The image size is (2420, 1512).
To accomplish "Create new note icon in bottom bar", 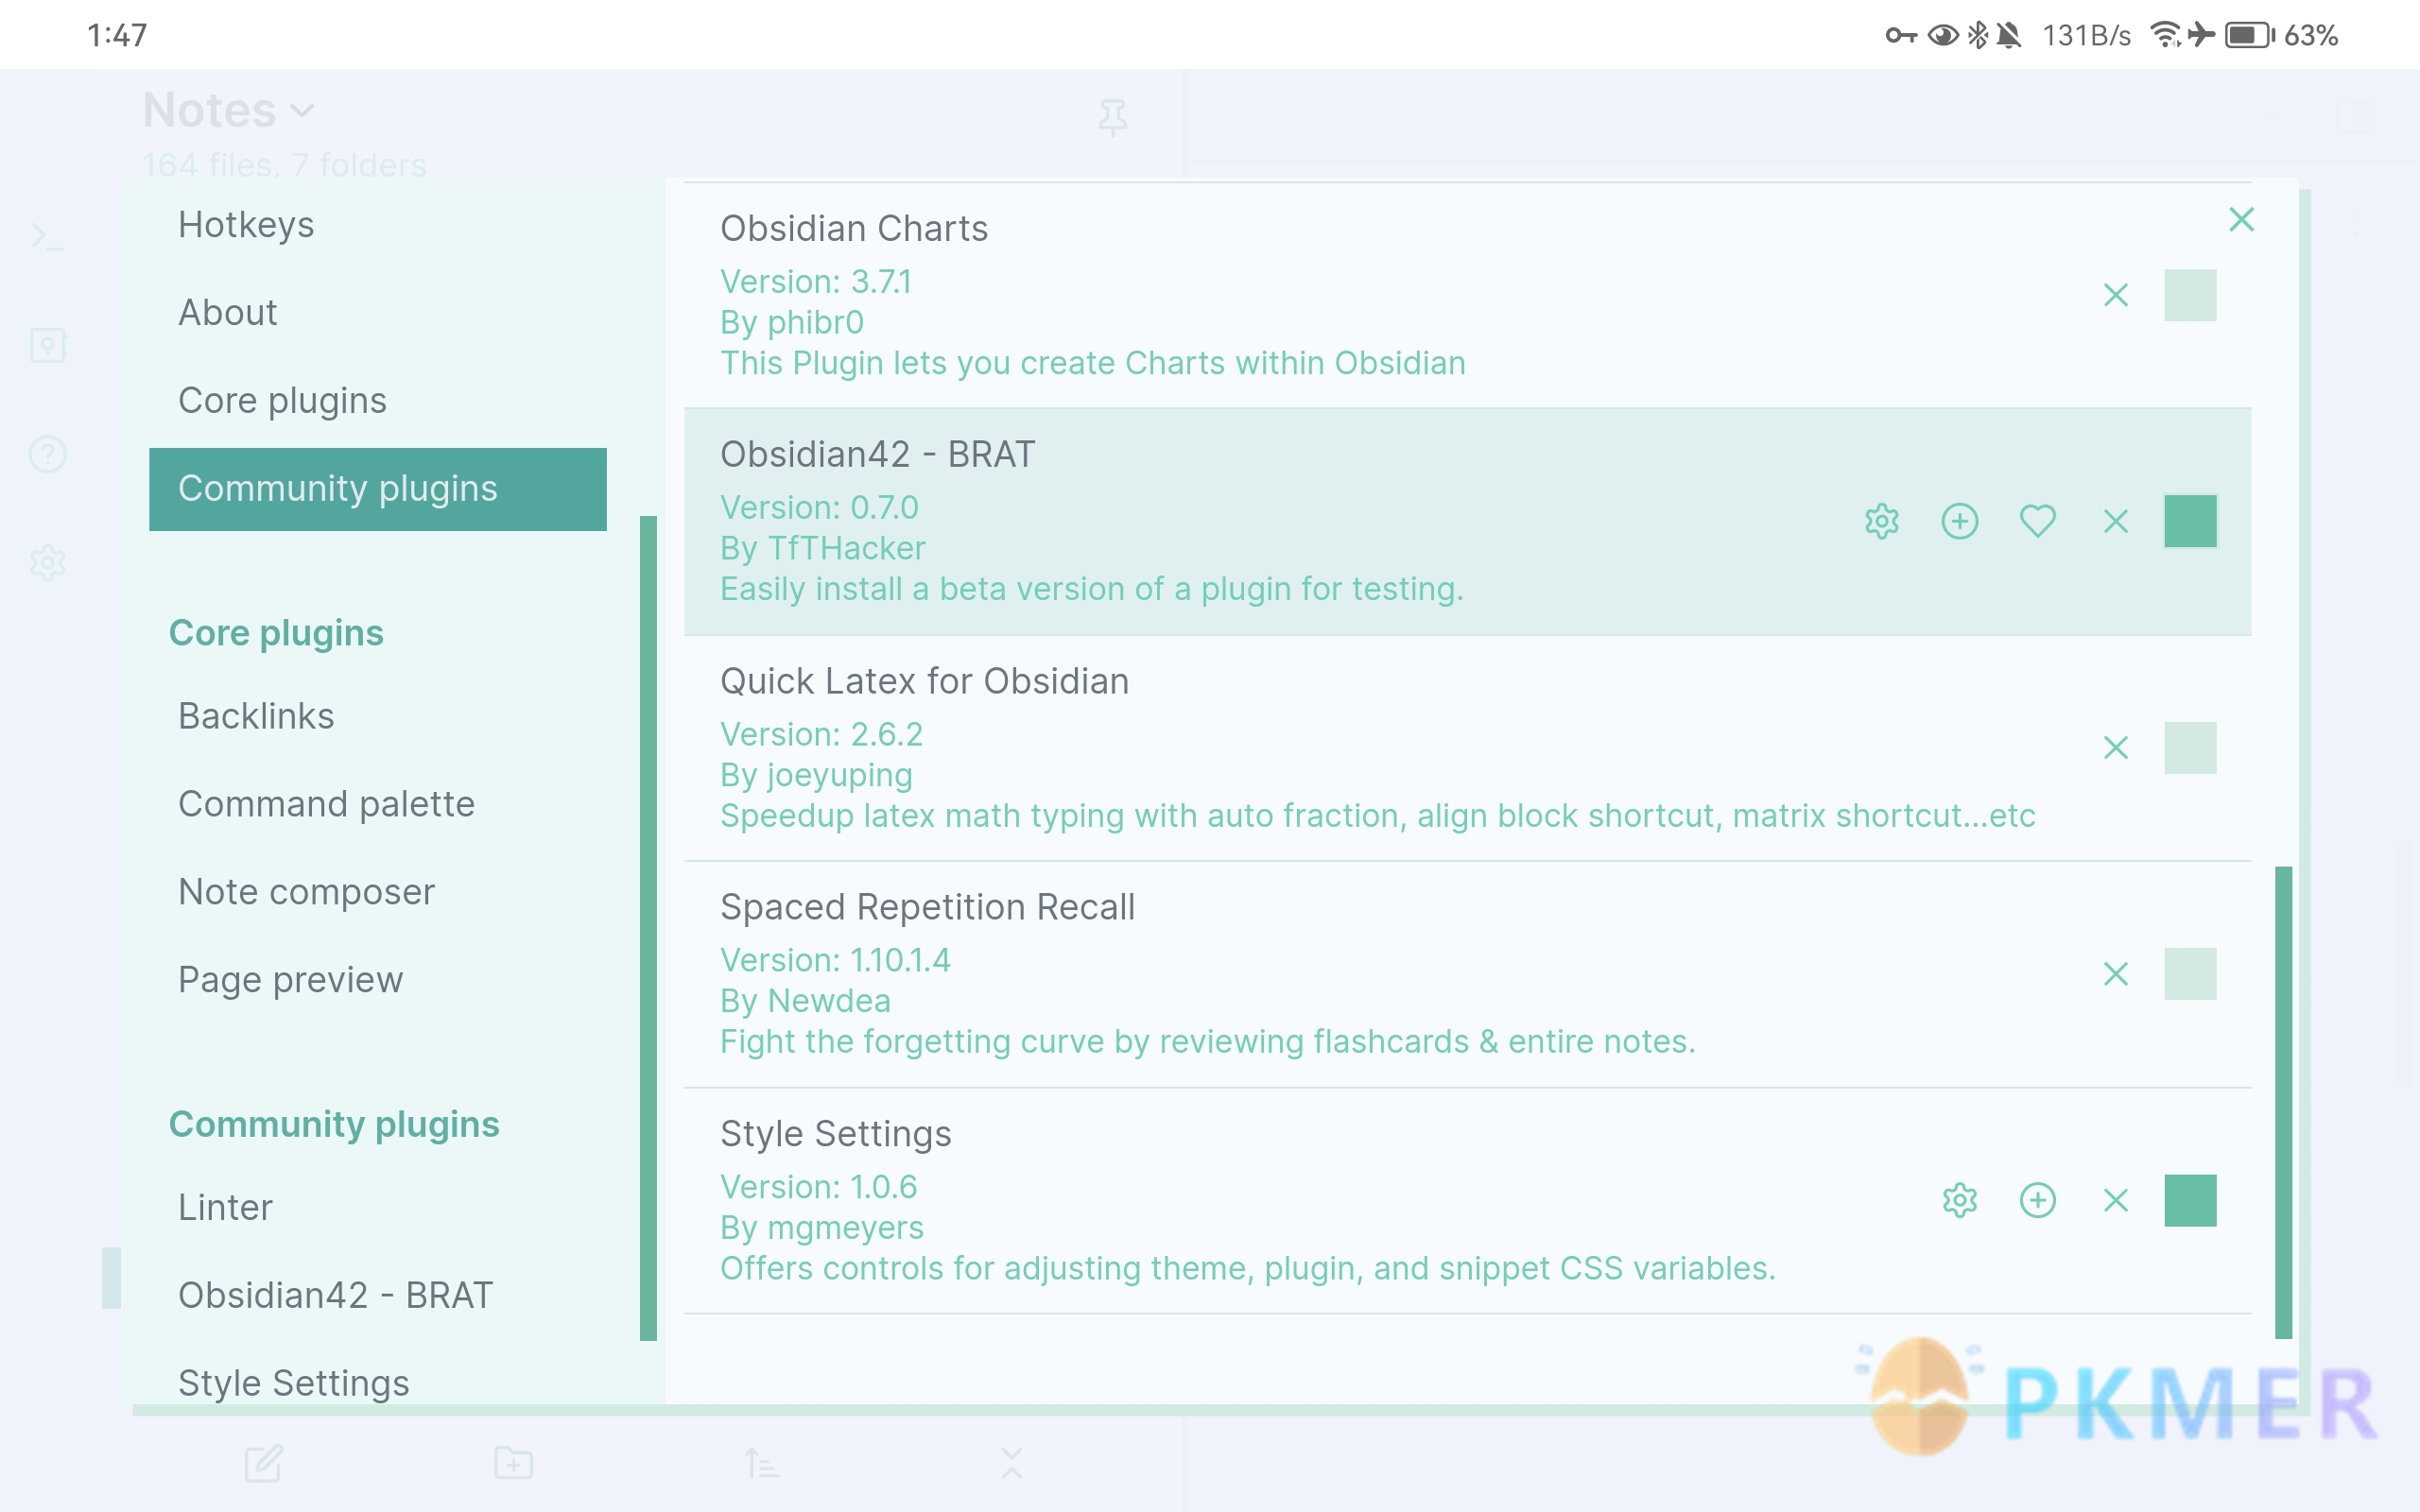I will (264, 1463).
